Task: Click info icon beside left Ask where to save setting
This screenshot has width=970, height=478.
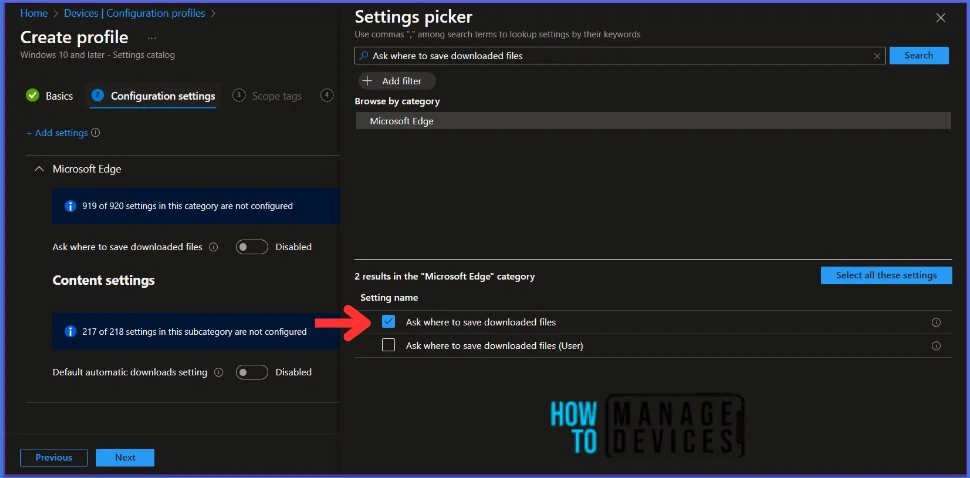Action: click(x=213, y=247)
